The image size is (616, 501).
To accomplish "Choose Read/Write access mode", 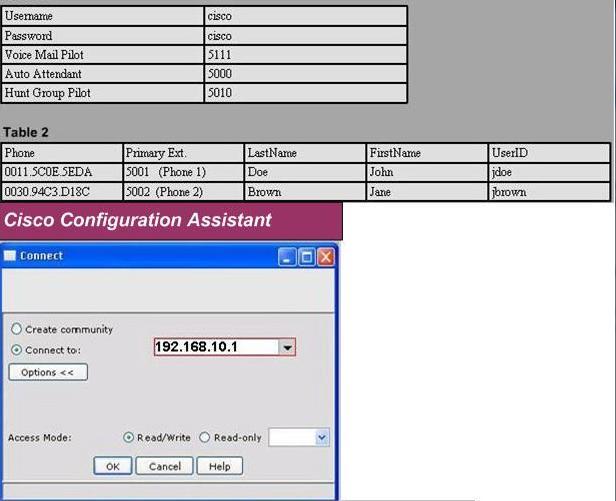I will (x=128, y=437).
